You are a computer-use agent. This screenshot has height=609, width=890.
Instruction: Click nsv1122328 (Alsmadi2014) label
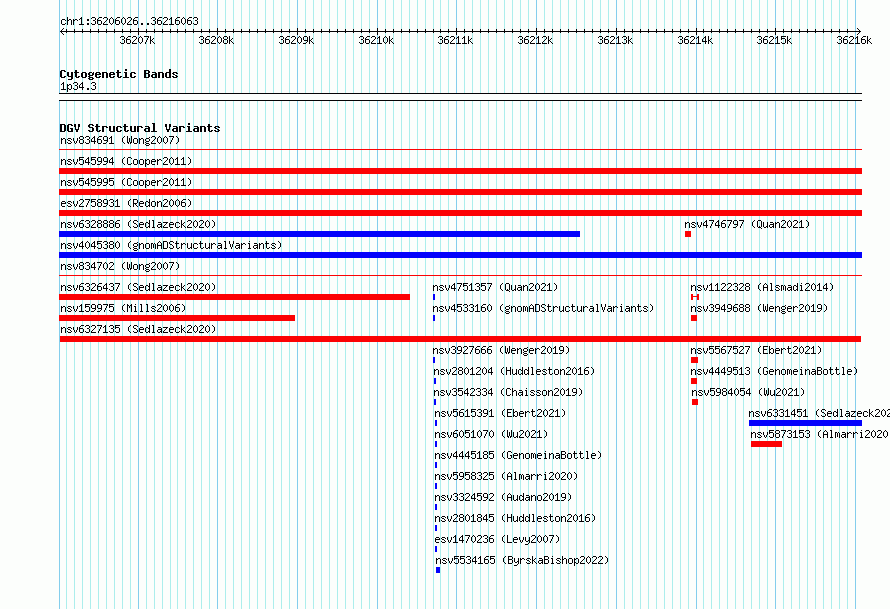[x=762, y=287]
